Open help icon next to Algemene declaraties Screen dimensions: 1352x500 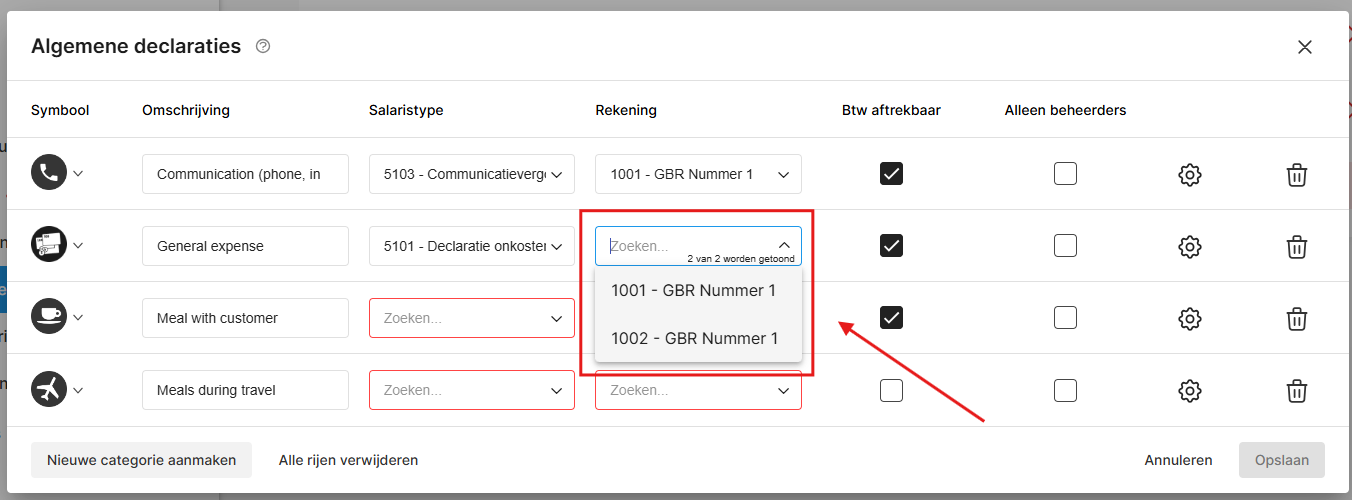tap(263, 46)
